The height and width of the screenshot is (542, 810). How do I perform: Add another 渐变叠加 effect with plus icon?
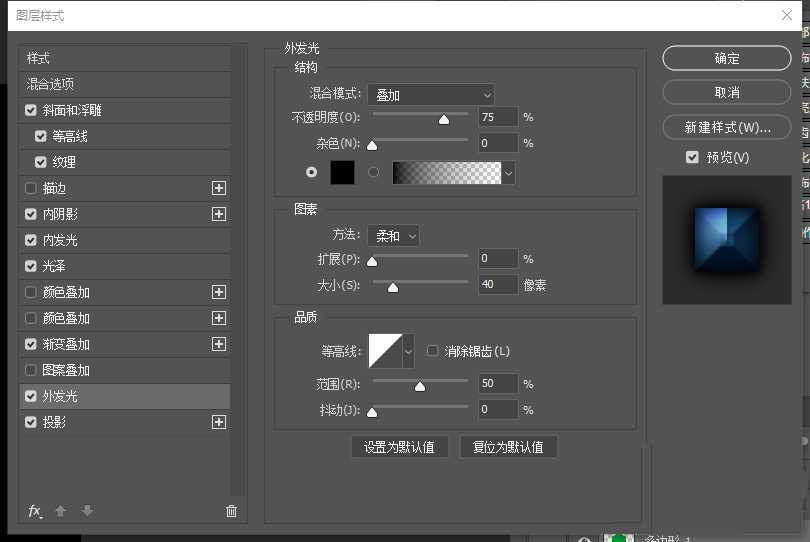(219, 344)
